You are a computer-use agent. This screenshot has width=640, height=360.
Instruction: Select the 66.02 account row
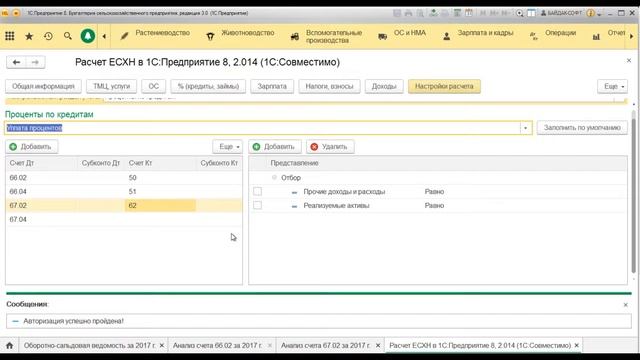pos(124,178)
